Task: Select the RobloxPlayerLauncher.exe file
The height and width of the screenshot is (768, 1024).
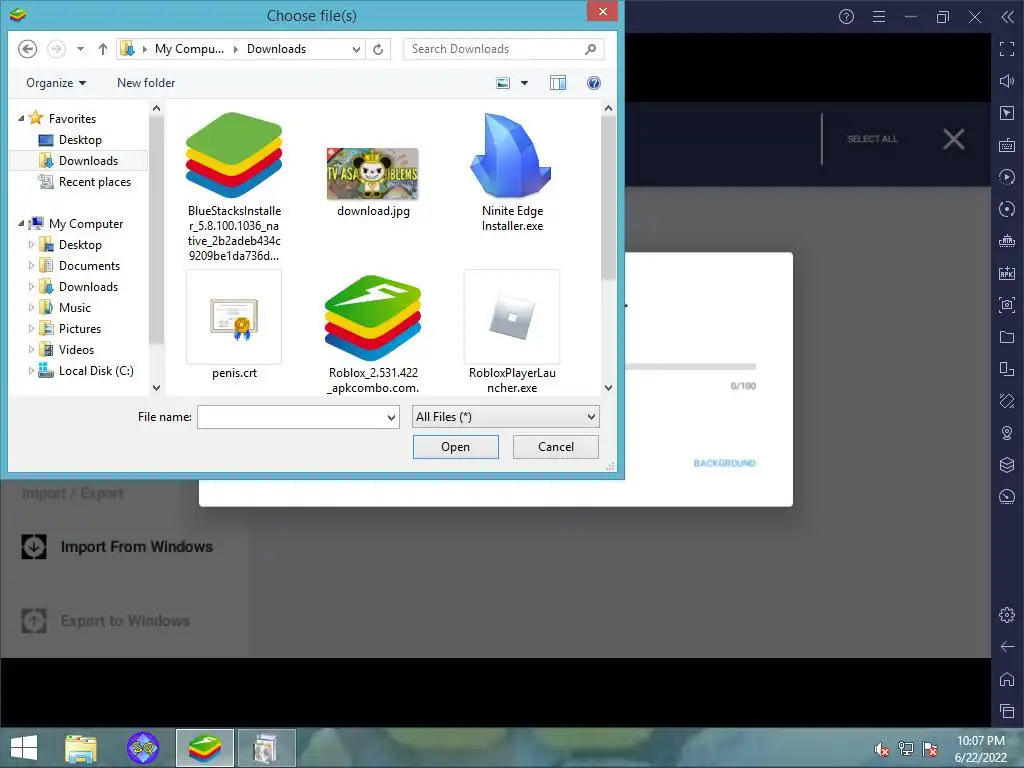Action: point(512,332)
